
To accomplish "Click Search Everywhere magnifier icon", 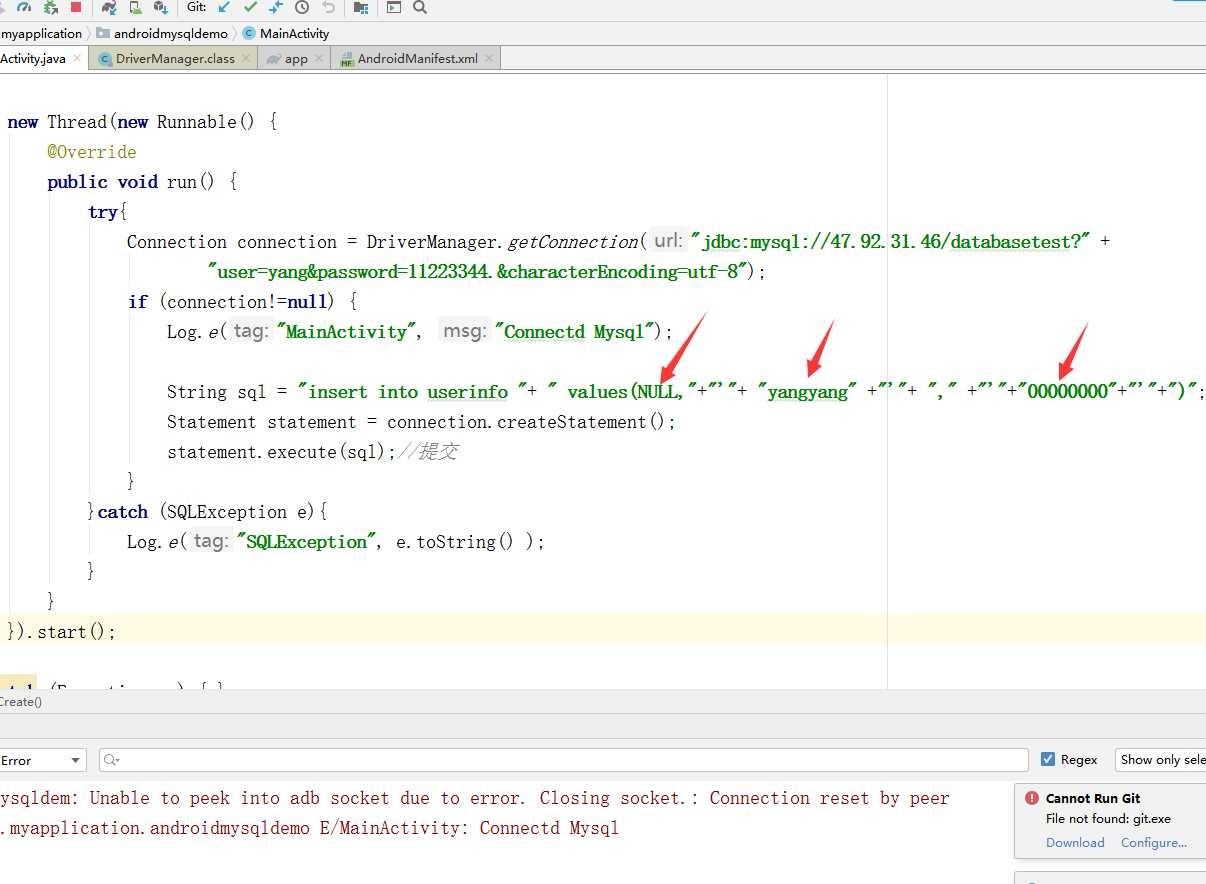I will [x=420, y=7].
